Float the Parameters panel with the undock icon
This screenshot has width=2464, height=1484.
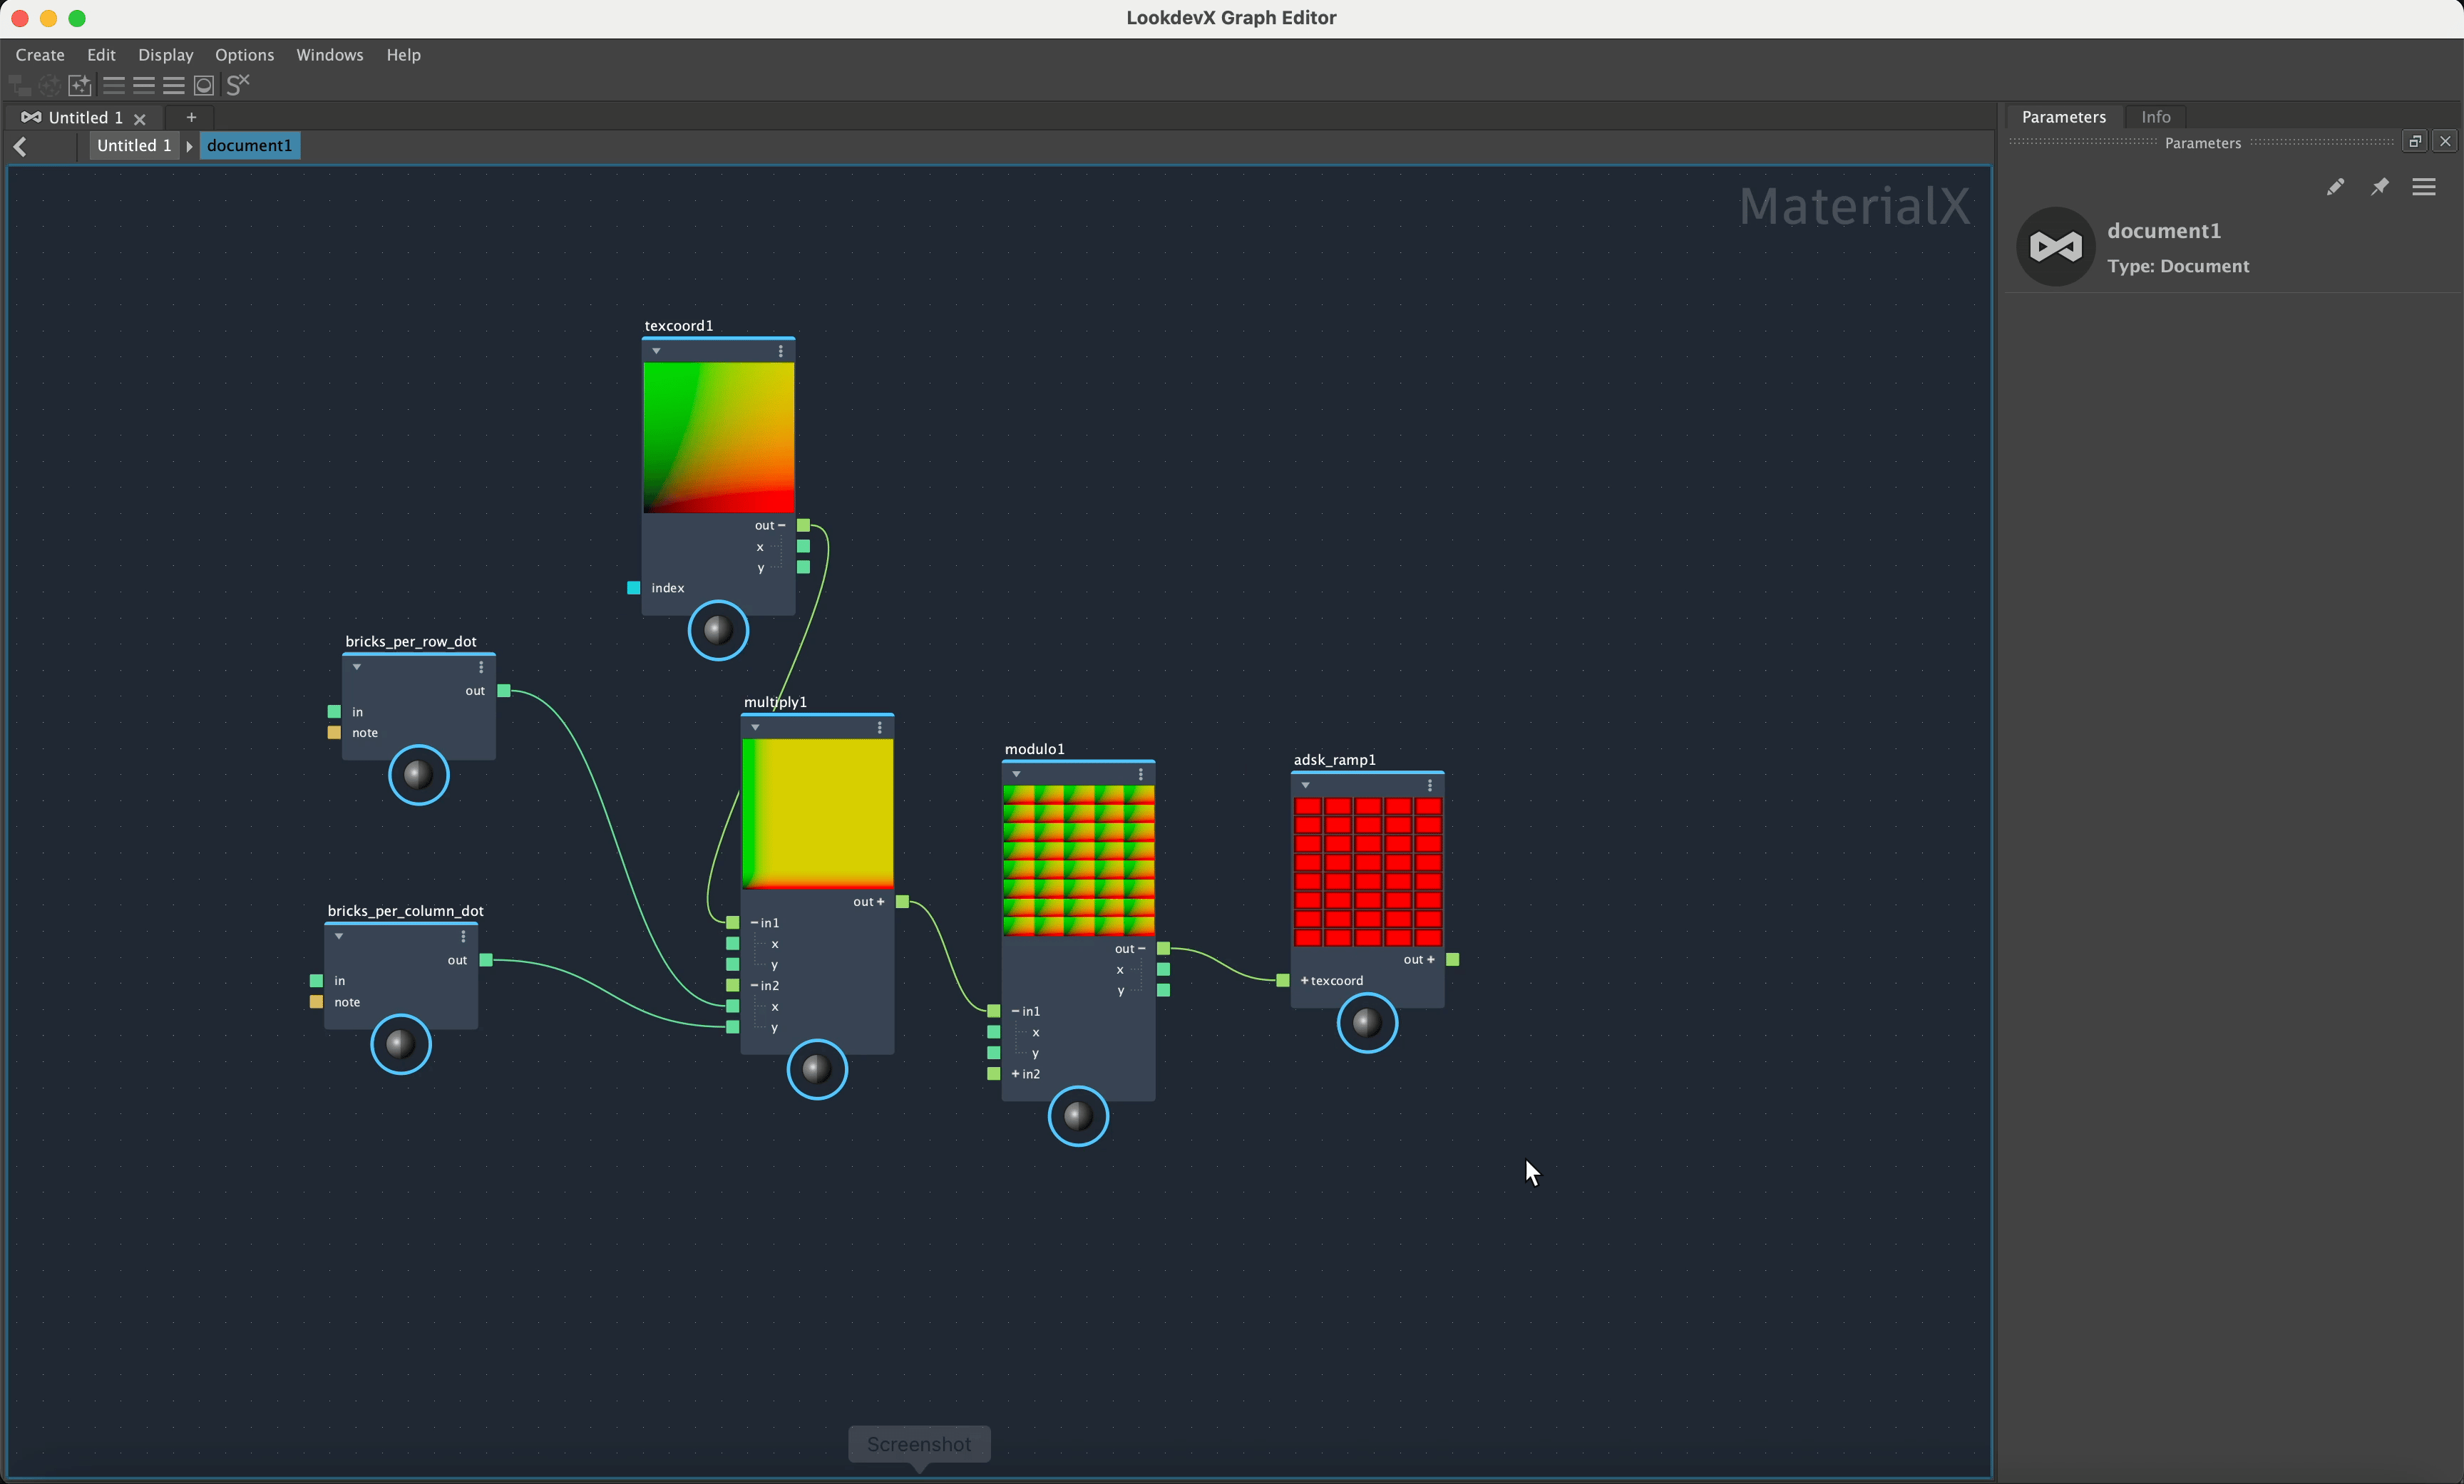[2415, 141]
